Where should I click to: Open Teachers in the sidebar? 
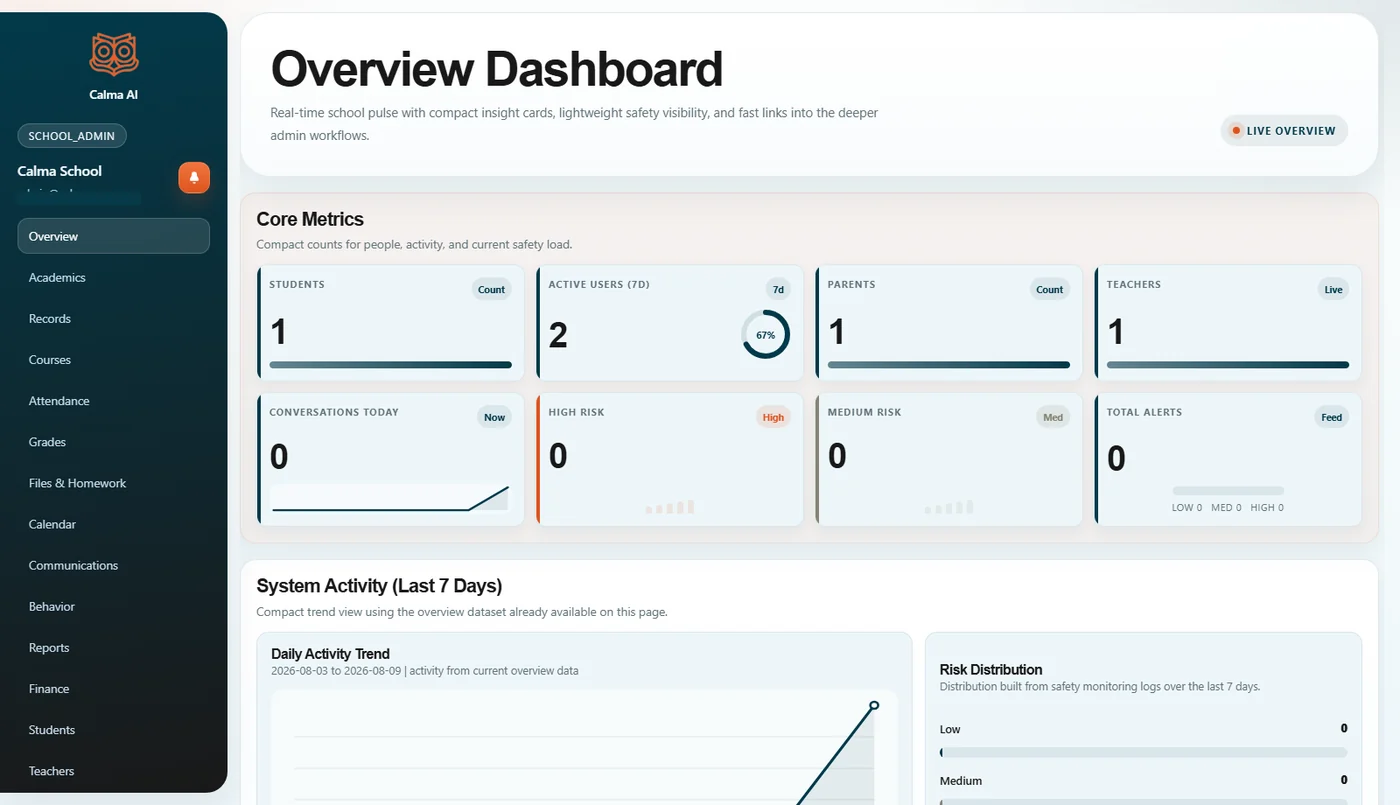coord(113,771)
